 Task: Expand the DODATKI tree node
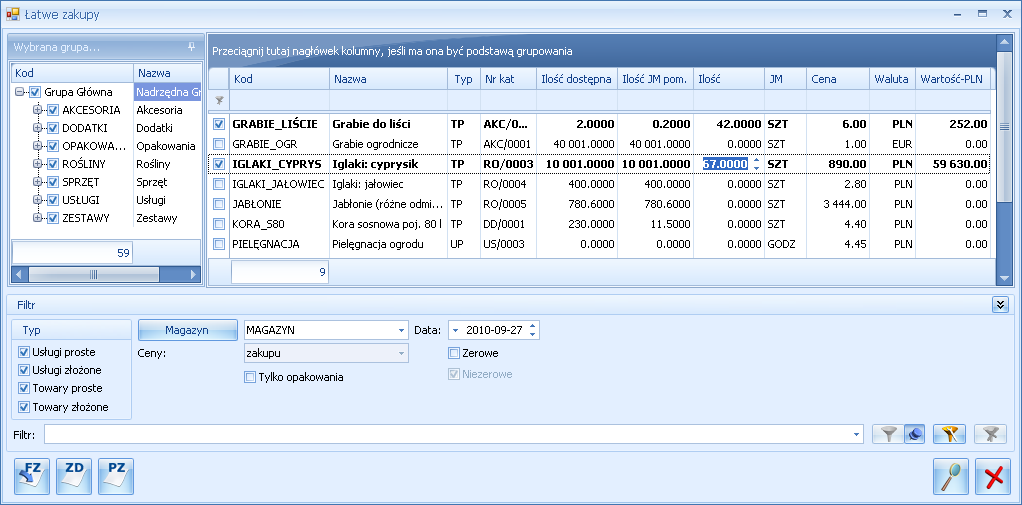(37, 128)
